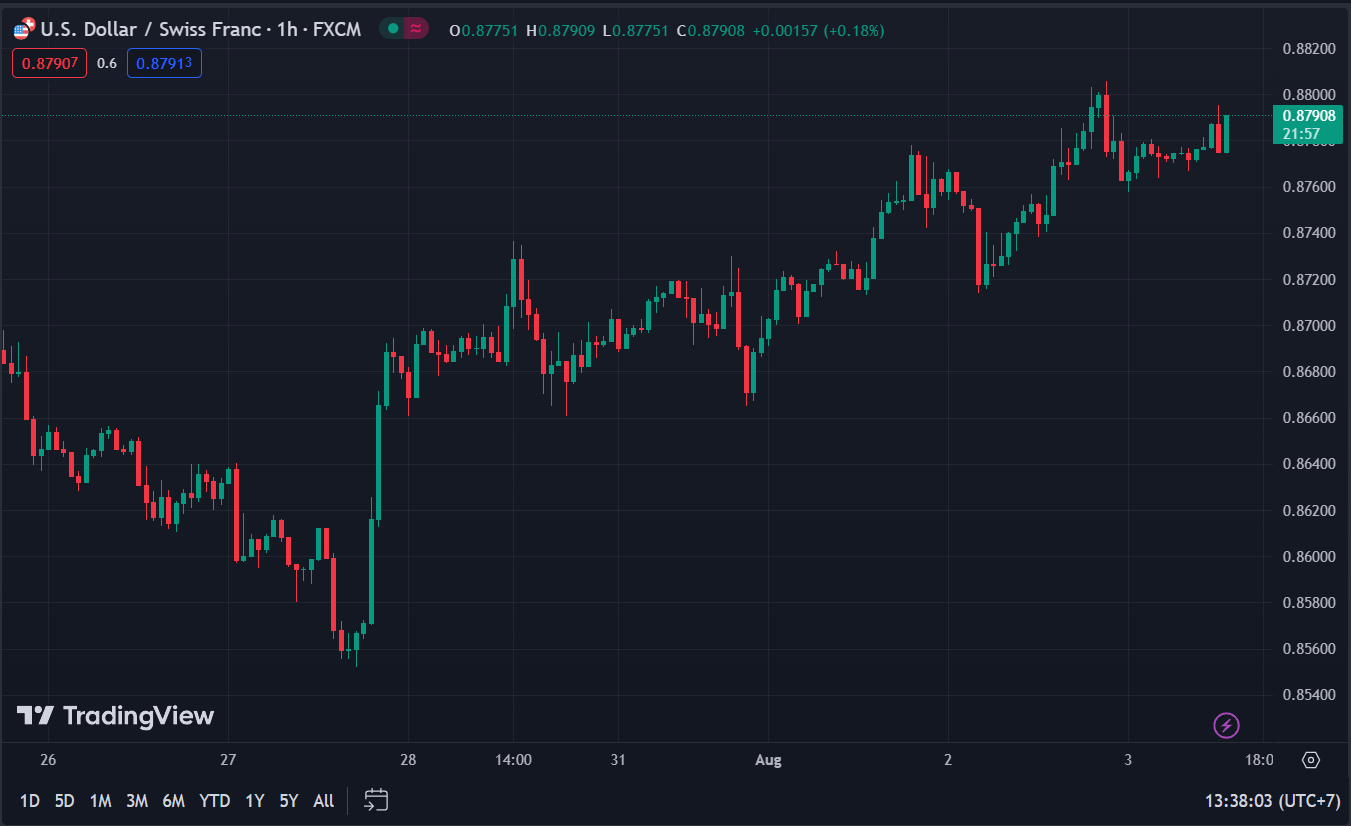Click the pink approximate-data indicator icon
The height and width of the screenshot is (826, 1351).
(415, 30)
